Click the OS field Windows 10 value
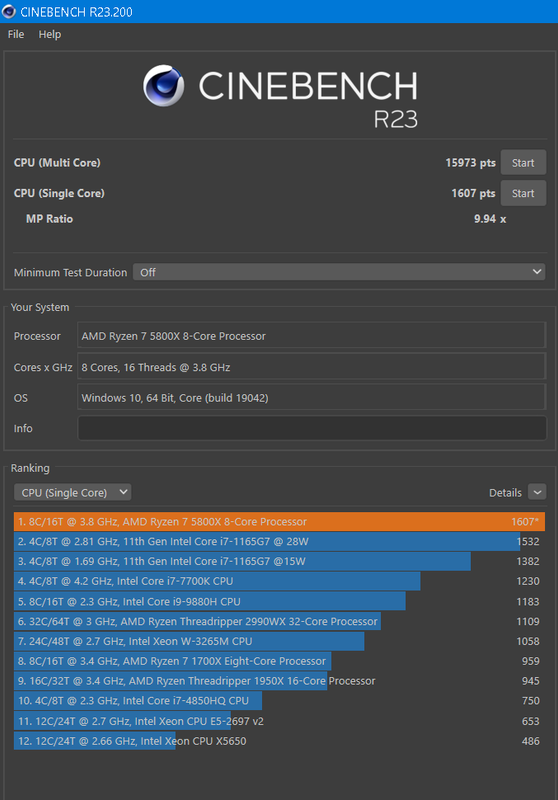 coord(312,397)
